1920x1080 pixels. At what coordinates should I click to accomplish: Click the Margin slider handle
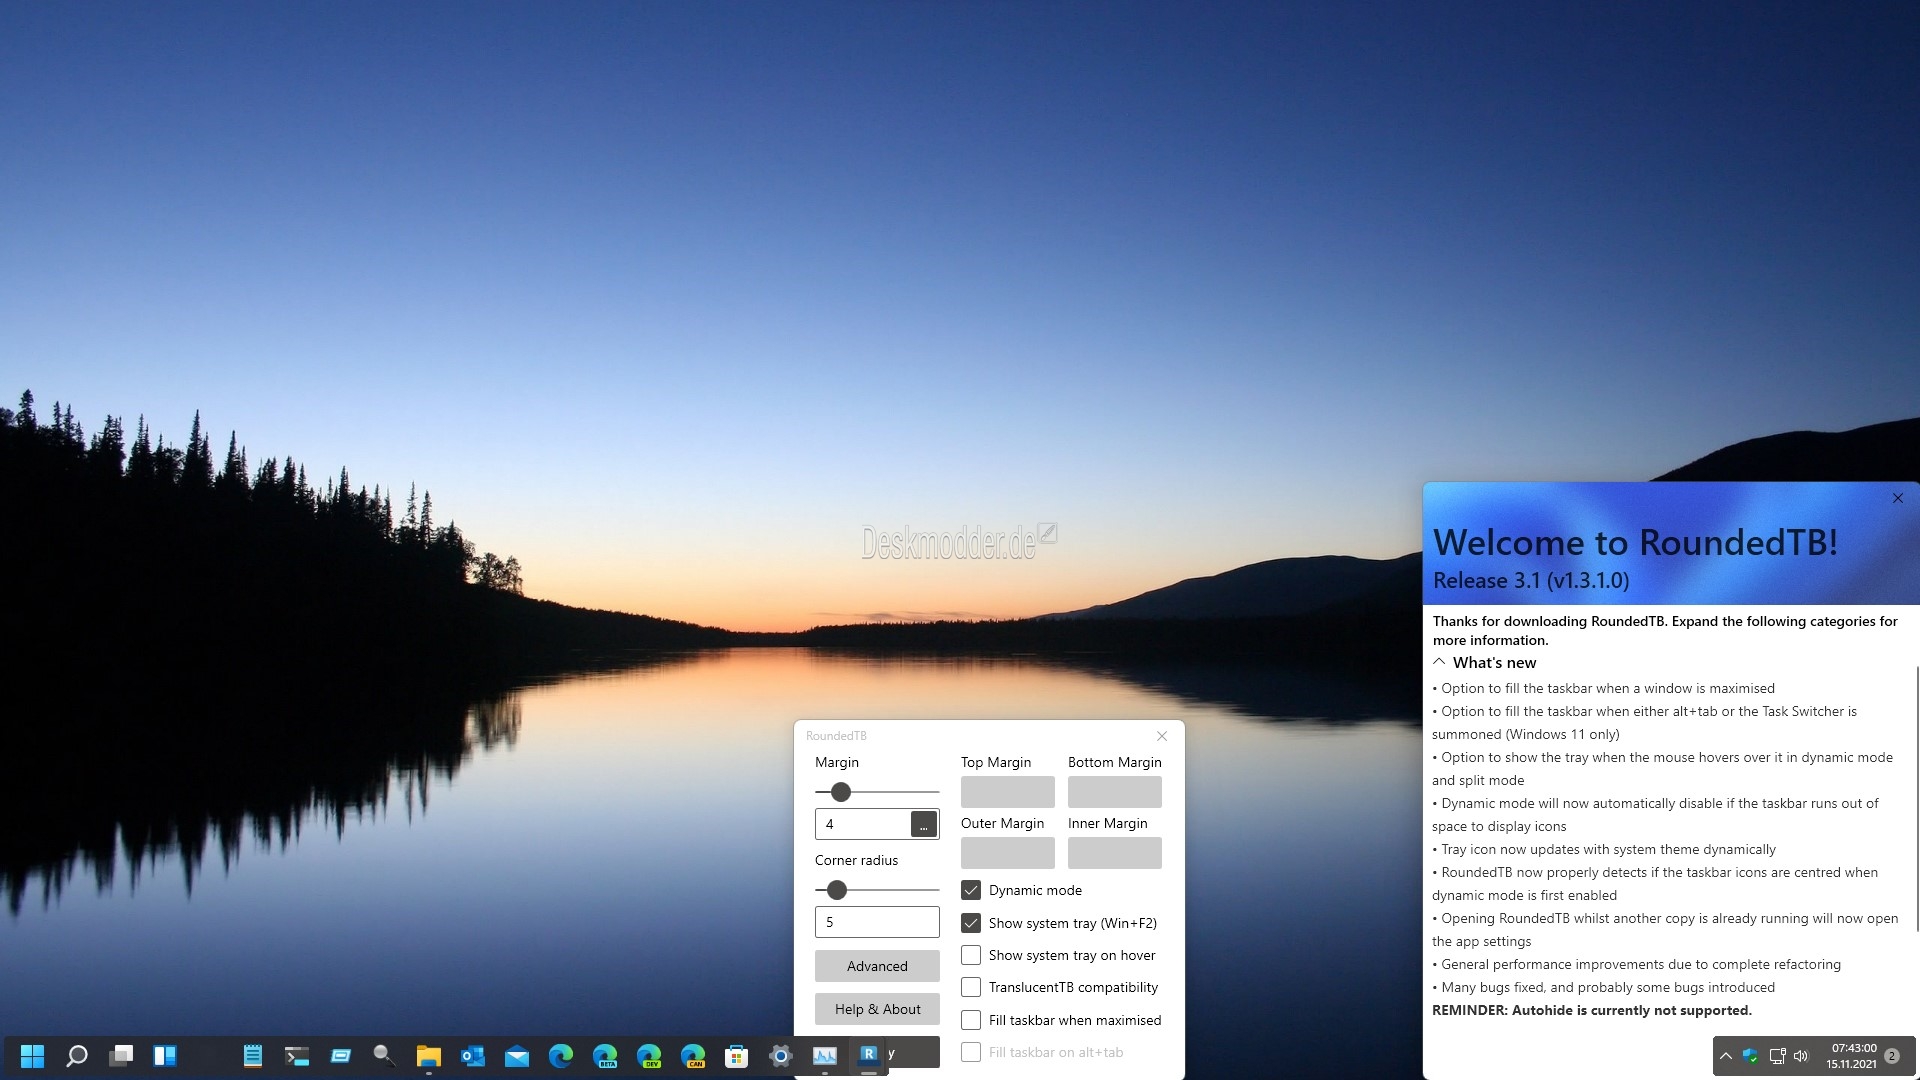(x=841, y=792)
